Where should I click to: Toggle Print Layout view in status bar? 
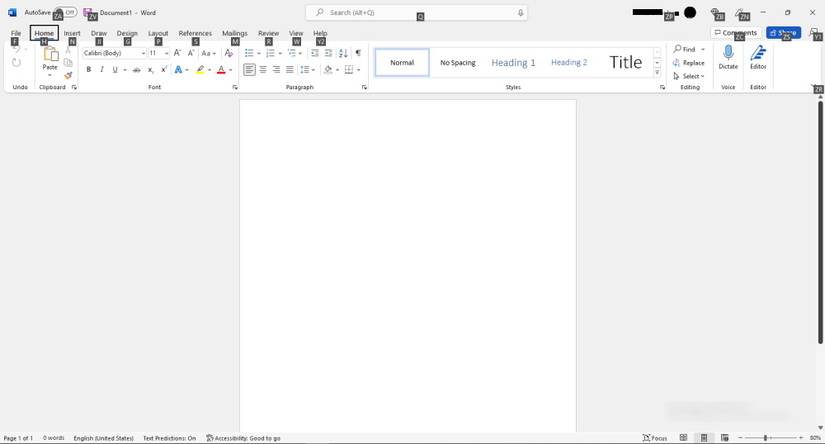703,438
